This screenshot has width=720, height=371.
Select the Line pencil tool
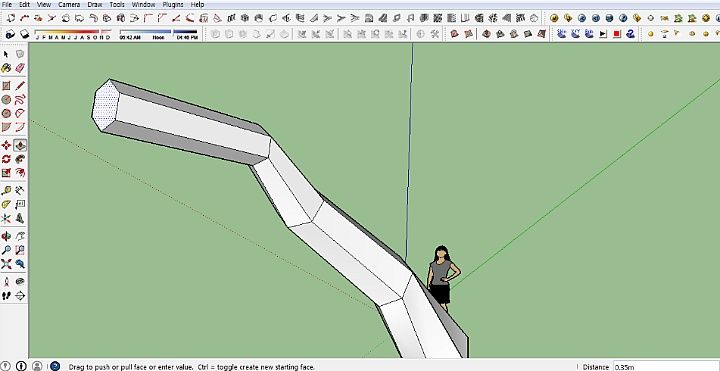pyautogui.click(x=20, y=86)
